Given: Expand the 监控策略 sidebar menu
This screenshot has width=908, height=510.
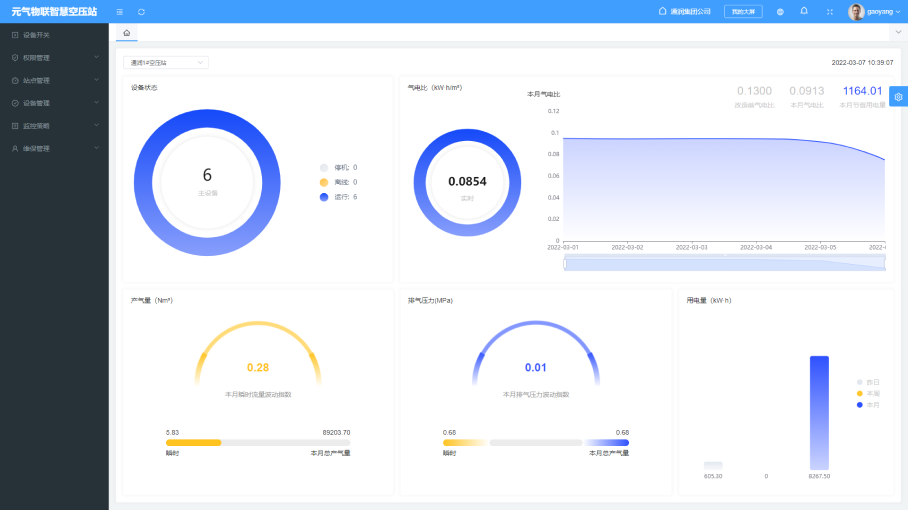Looking at the screenshot, I should coord(54,126).
